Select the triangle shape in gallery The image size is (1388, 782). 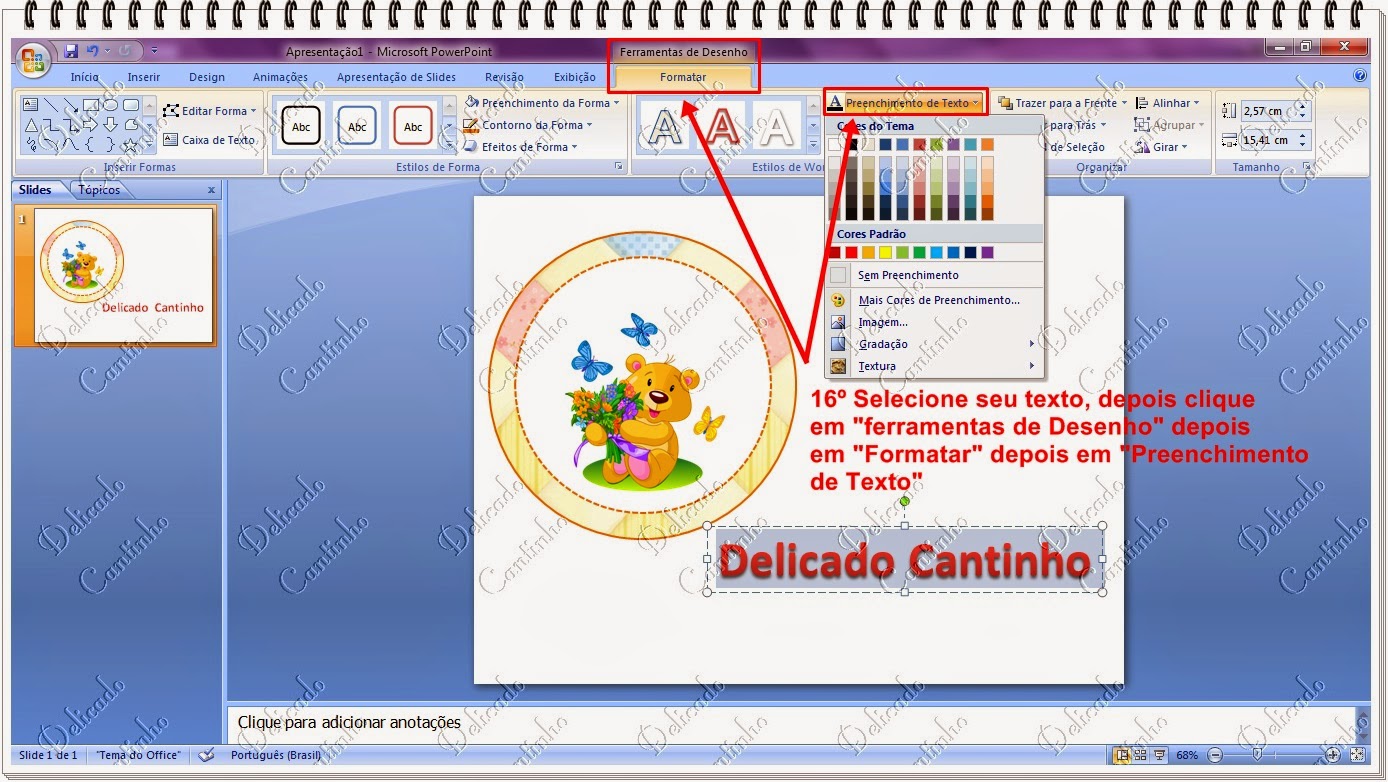pos(30,125)
